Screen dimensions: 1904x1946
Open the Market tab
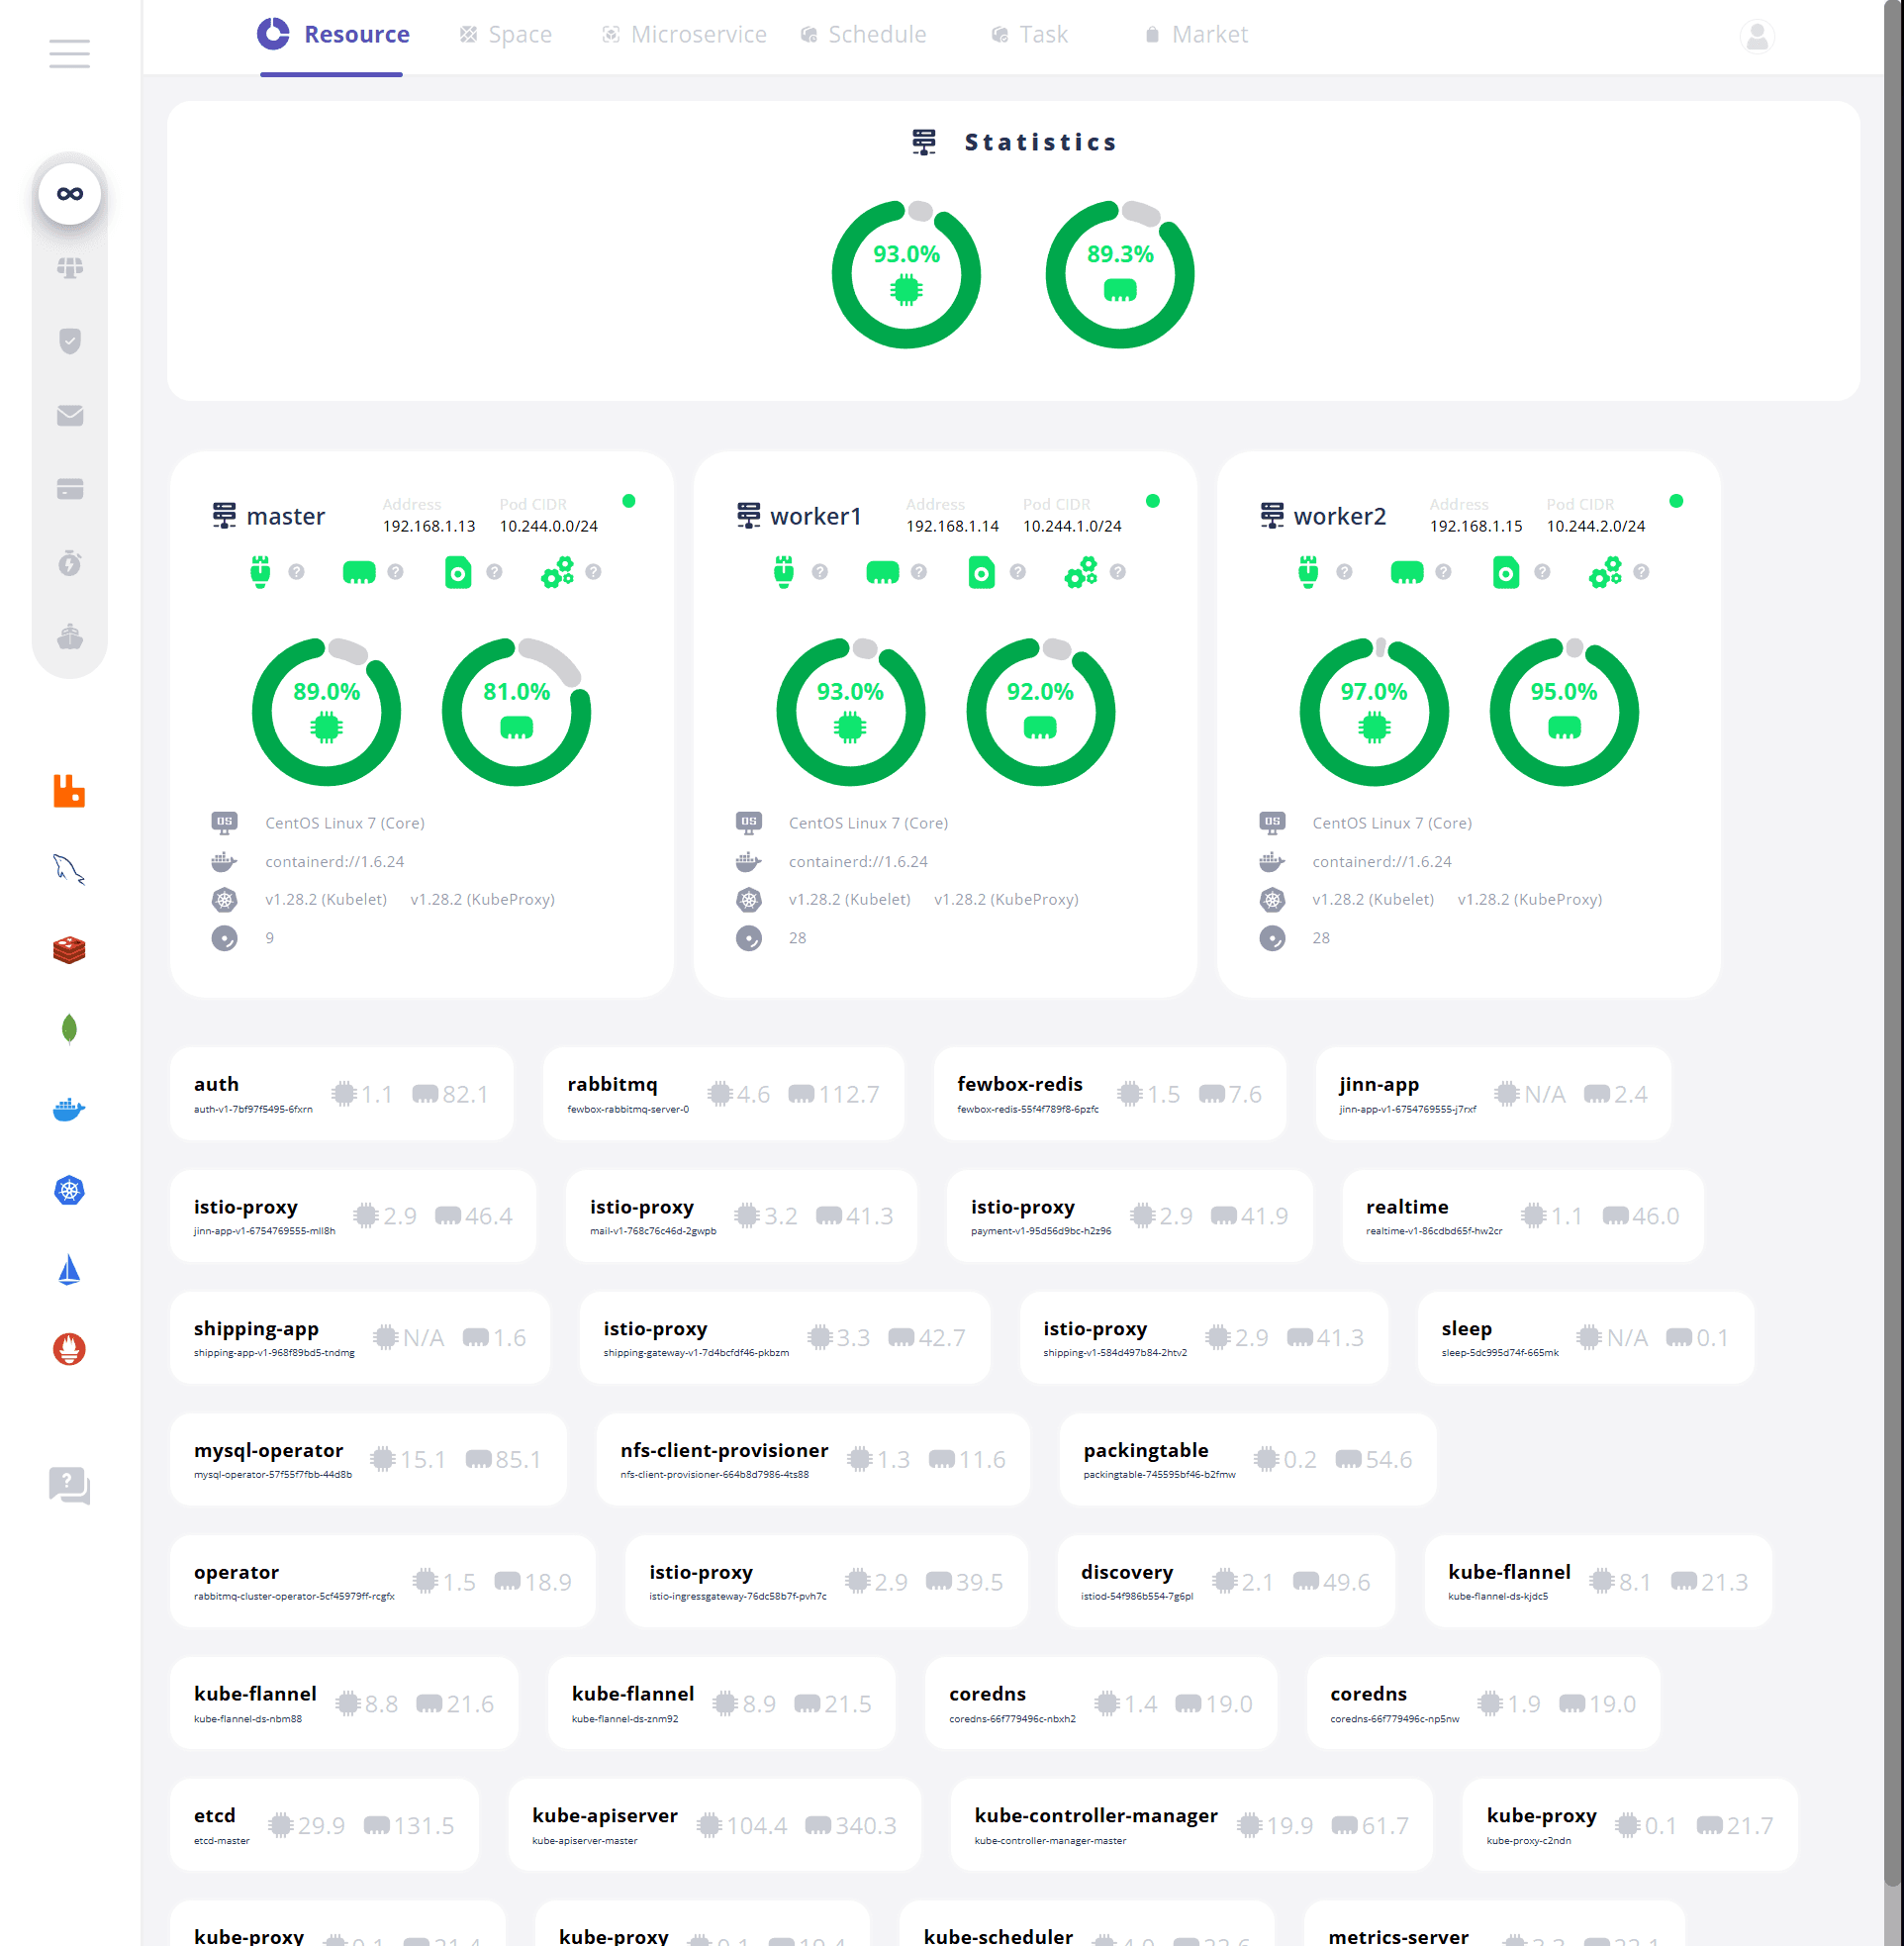(1196, 35)
